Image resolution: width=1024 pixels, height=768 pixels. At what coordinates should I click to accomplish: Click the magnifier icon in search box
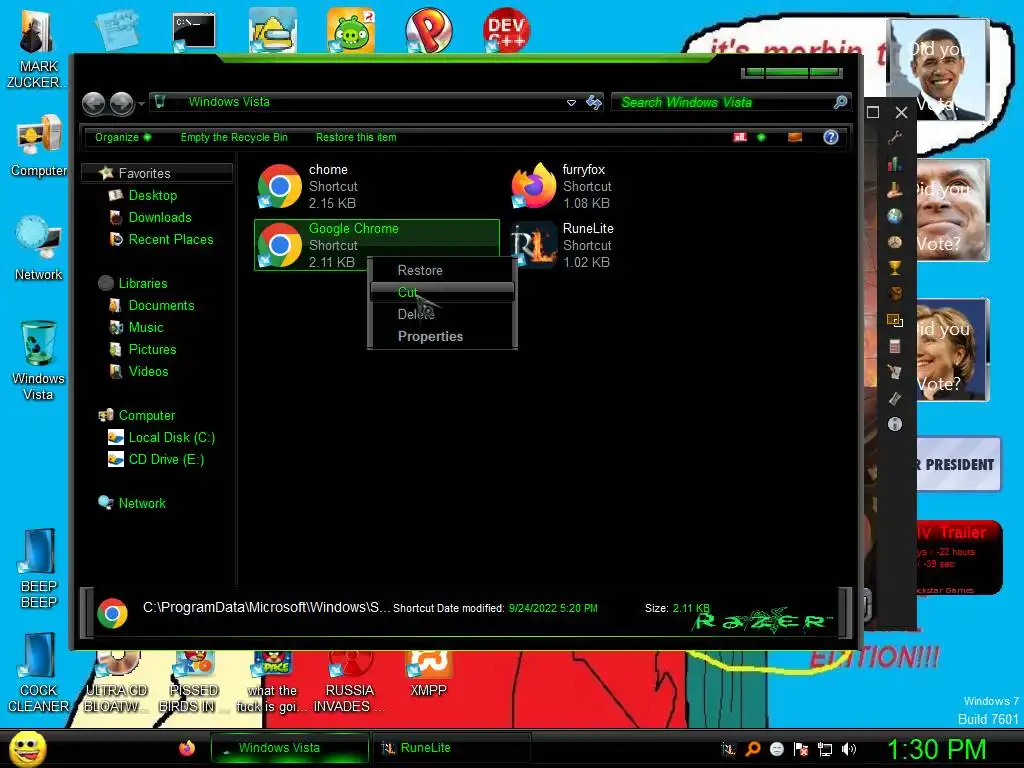coord(840,102)
